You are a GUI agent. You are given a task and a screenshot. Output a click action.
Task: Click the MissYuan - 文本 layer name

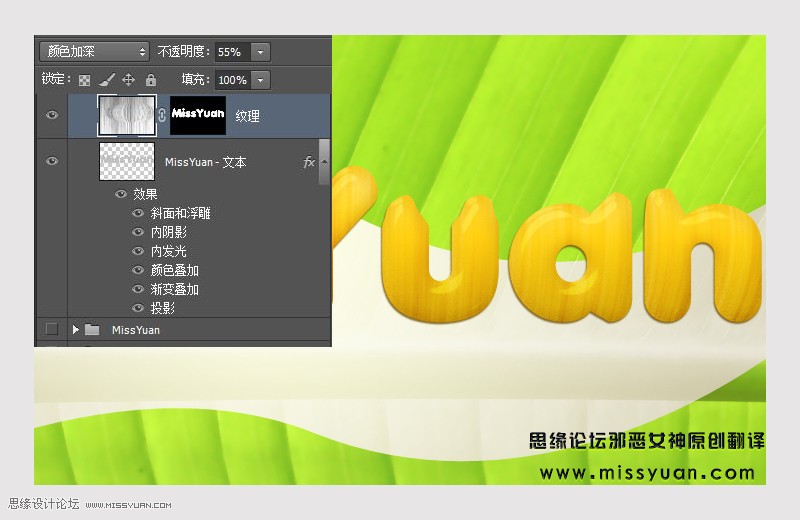pyautogui.click(x=206, y=162)
